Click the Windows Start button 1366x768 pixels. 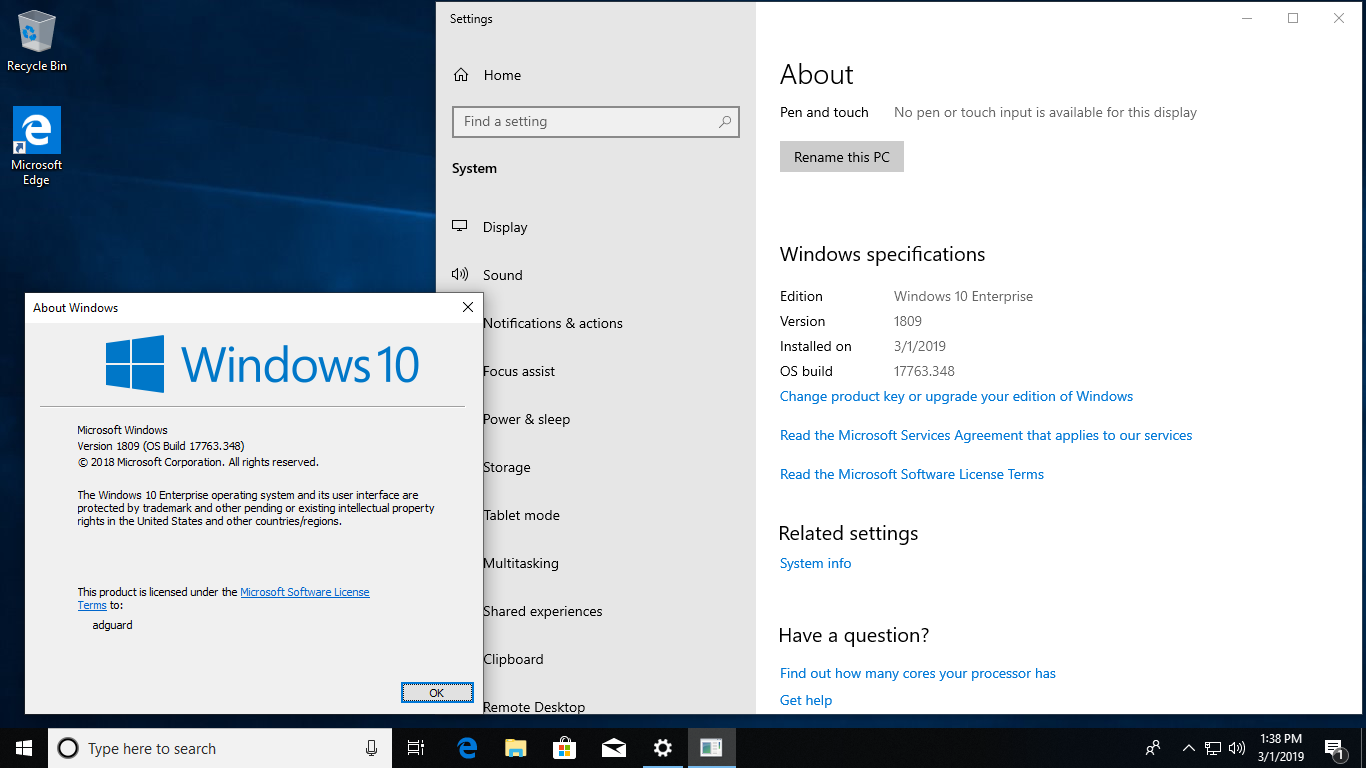coord(24,748)
